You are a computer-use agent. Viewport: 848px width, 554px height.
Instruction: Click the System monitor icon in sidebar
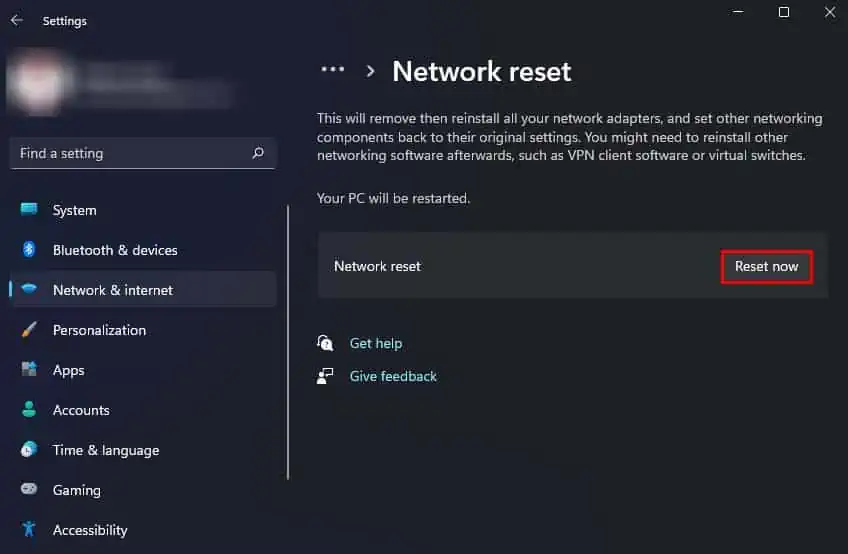point(30,210)
